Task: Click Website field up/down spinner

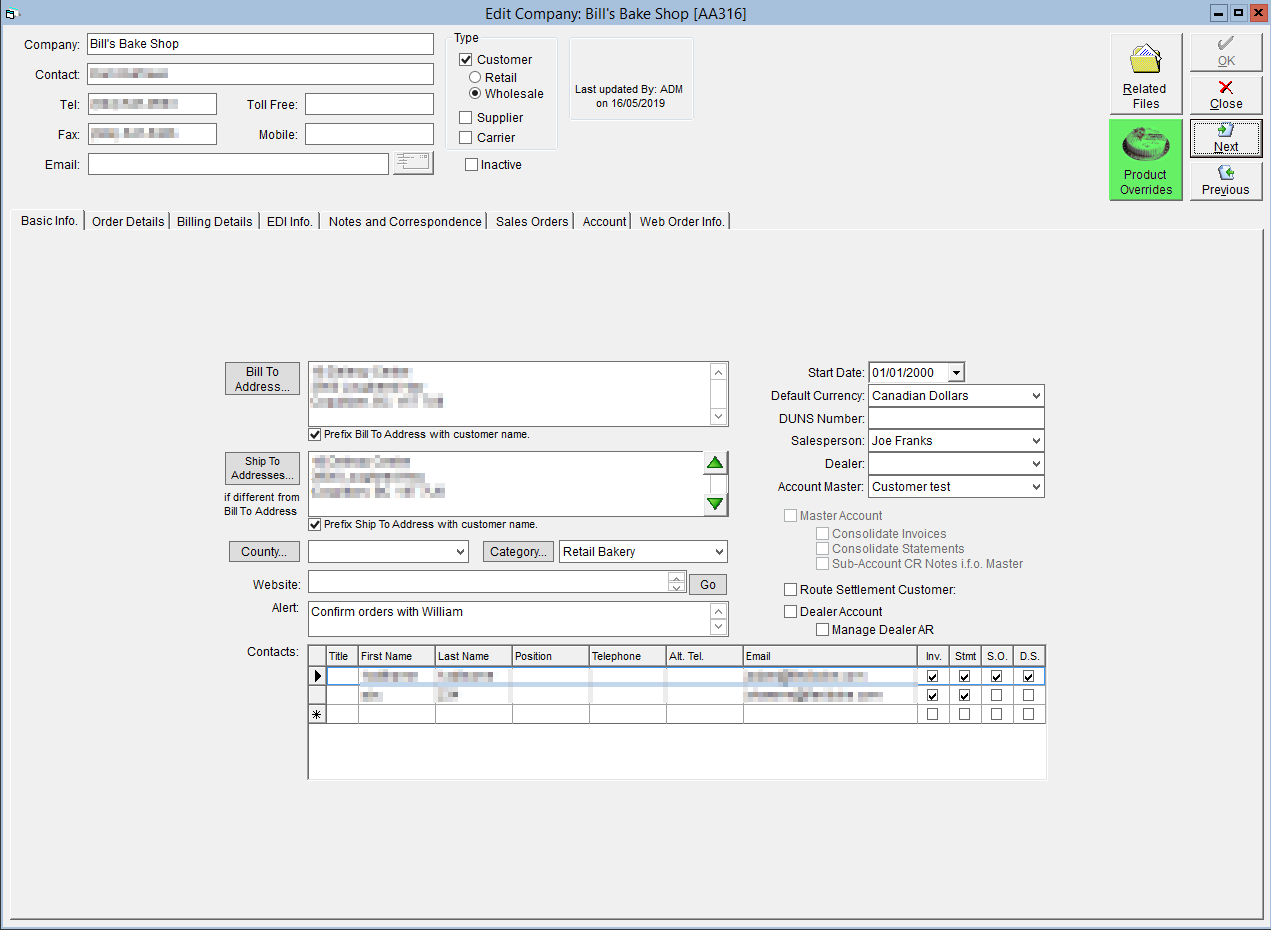Action: tap(677, 583)
